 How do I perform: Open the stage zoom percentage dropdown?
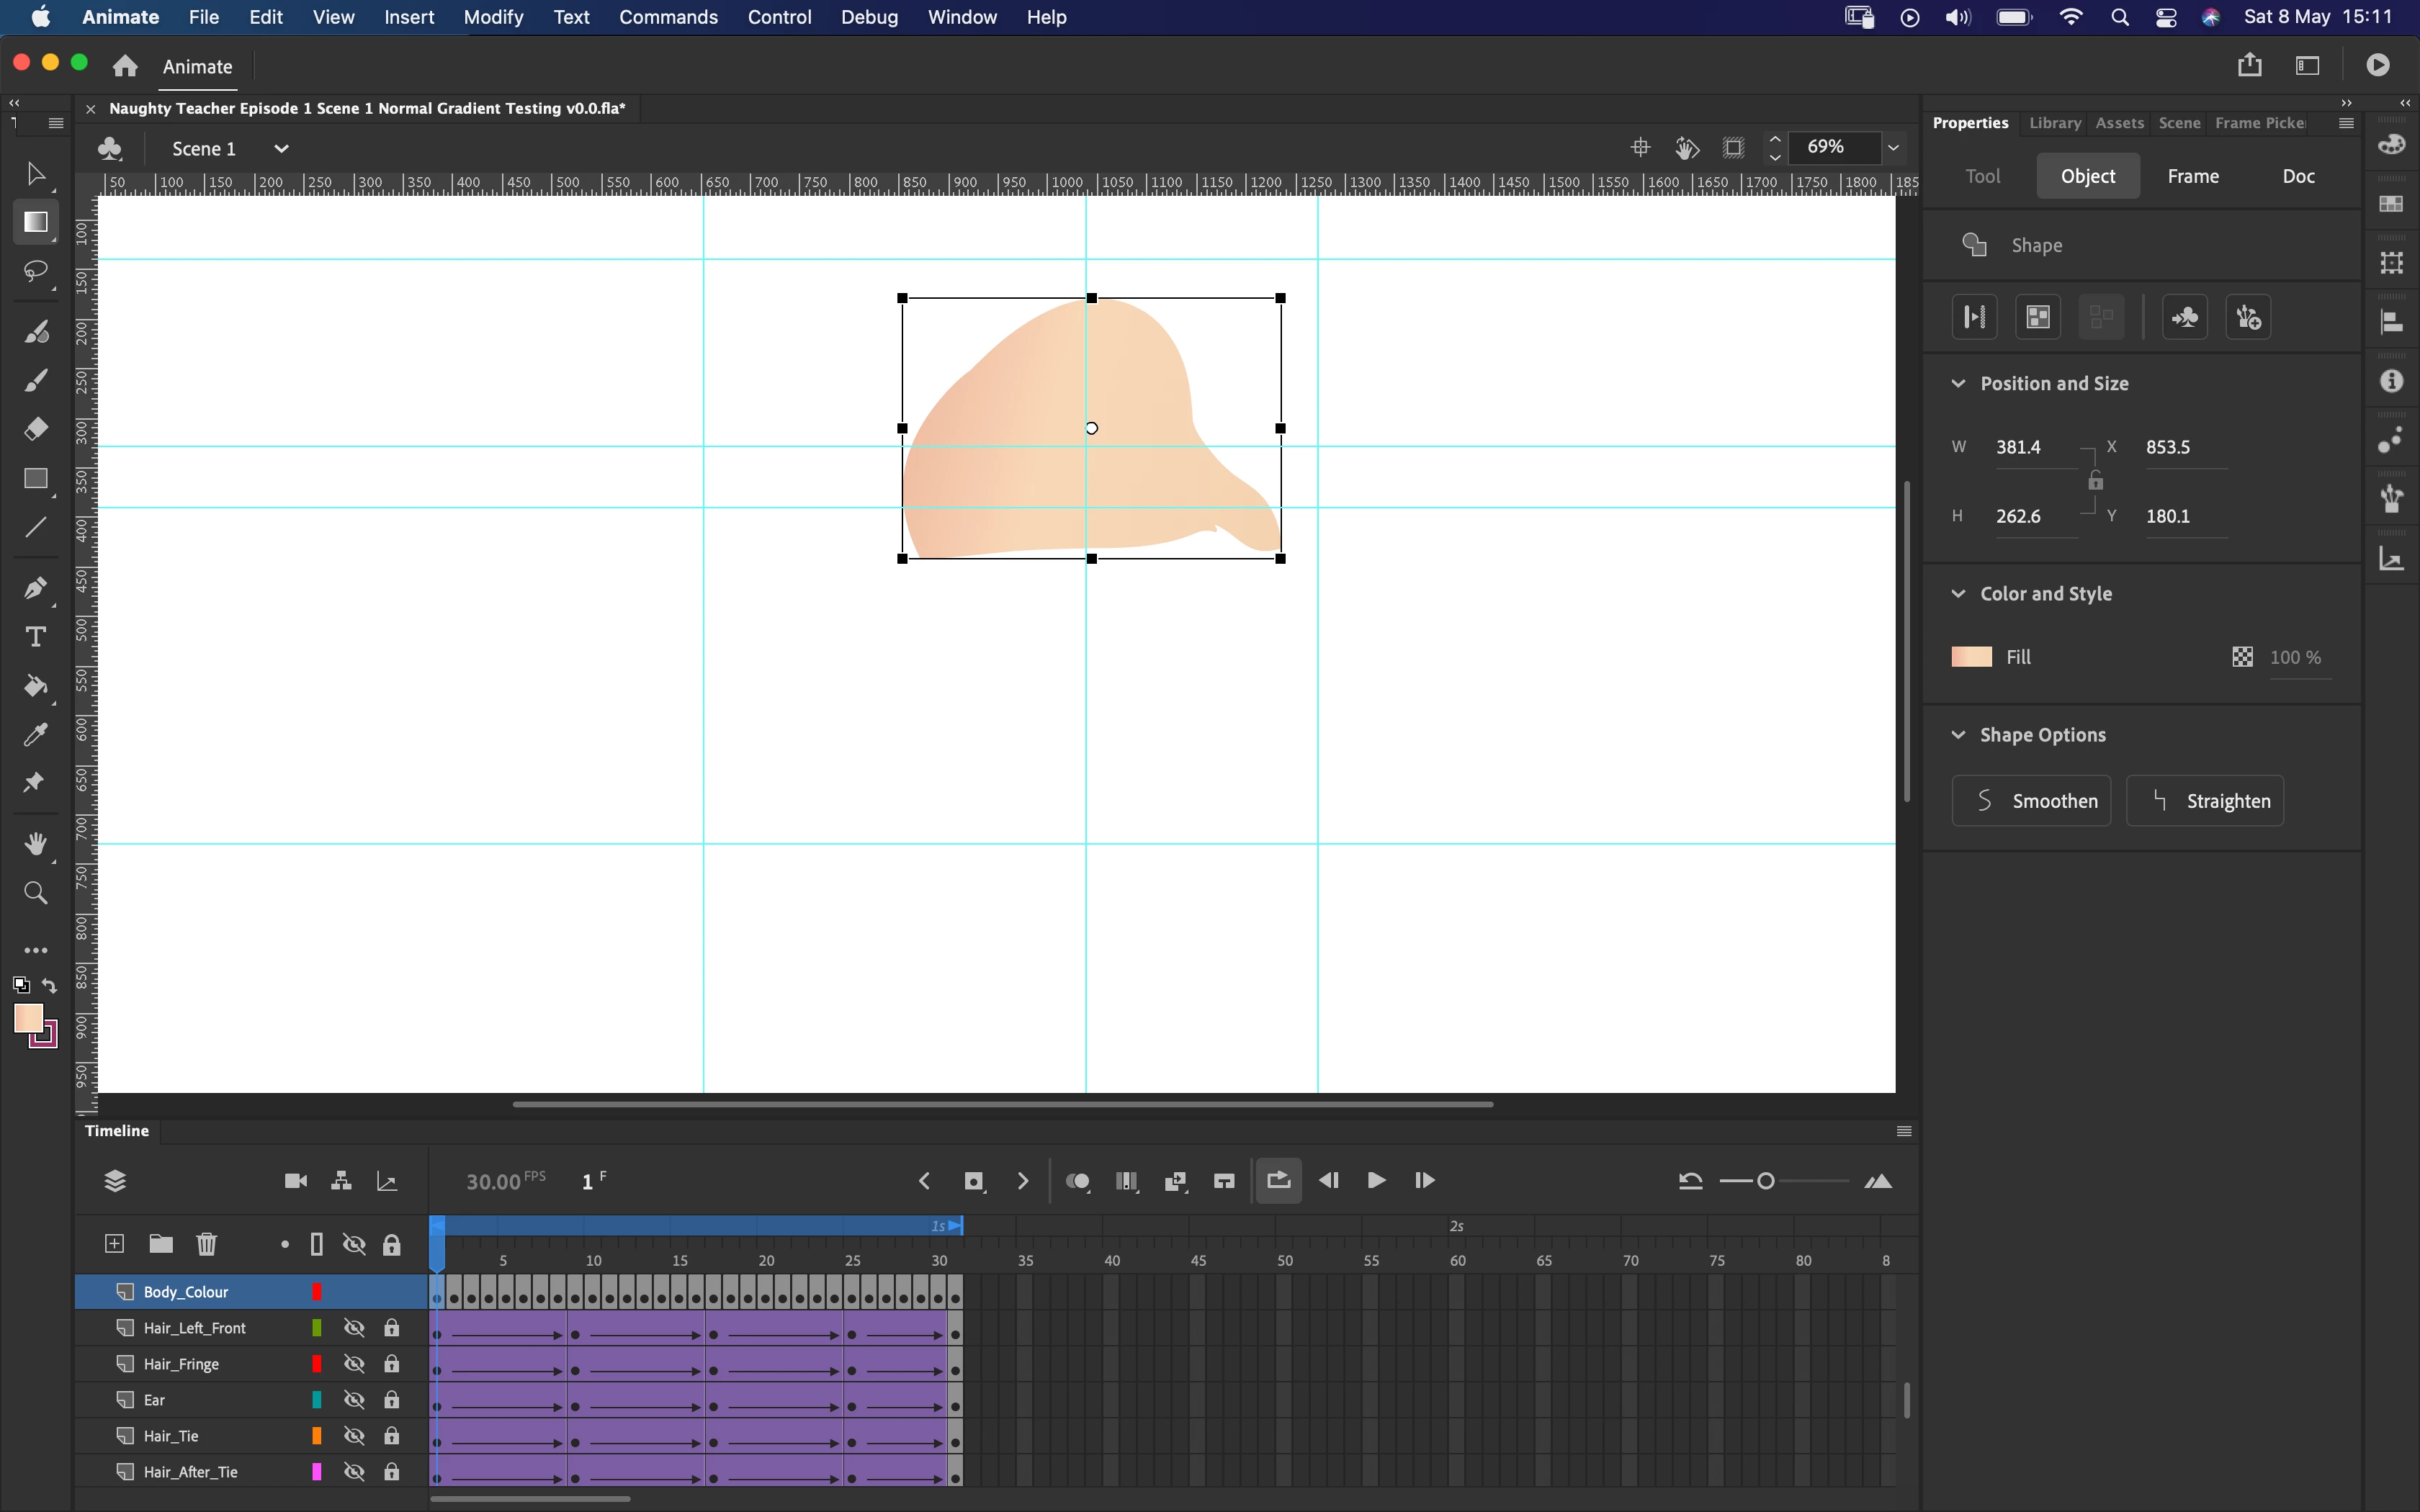(x=1893, y=148)
